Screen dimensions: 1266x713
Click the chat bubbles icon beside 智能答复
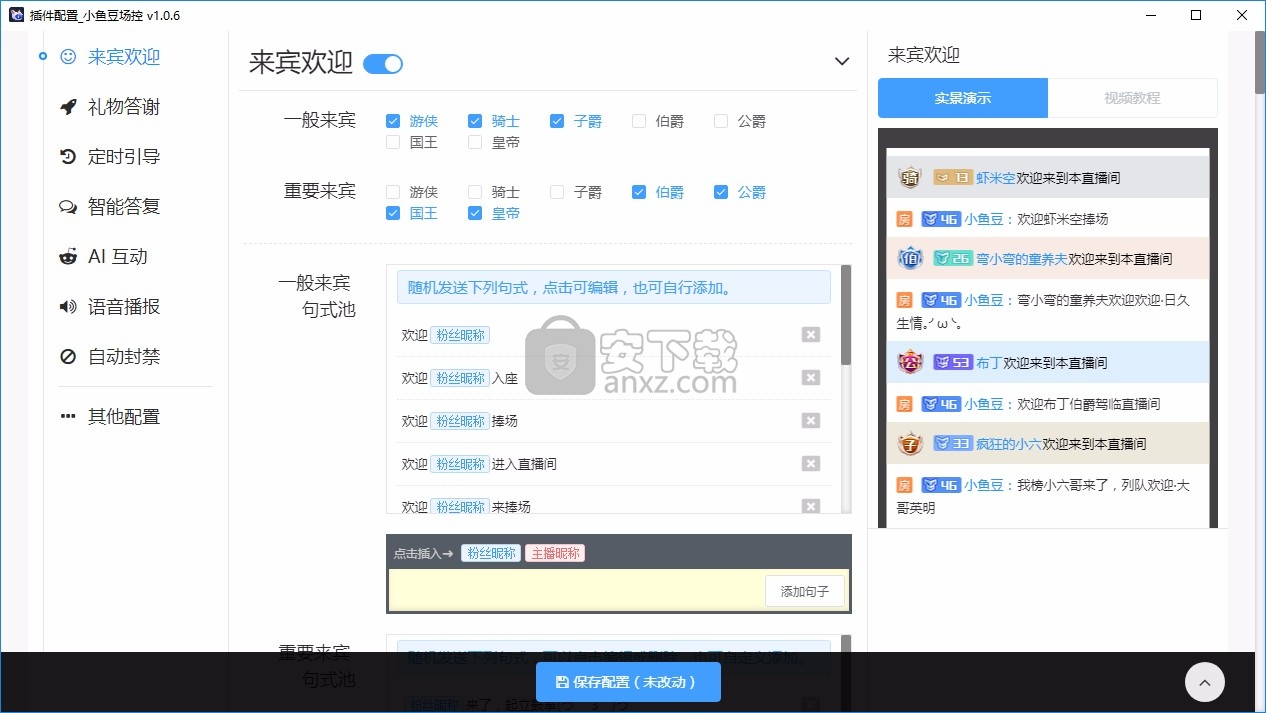click(x=68, y=207)
